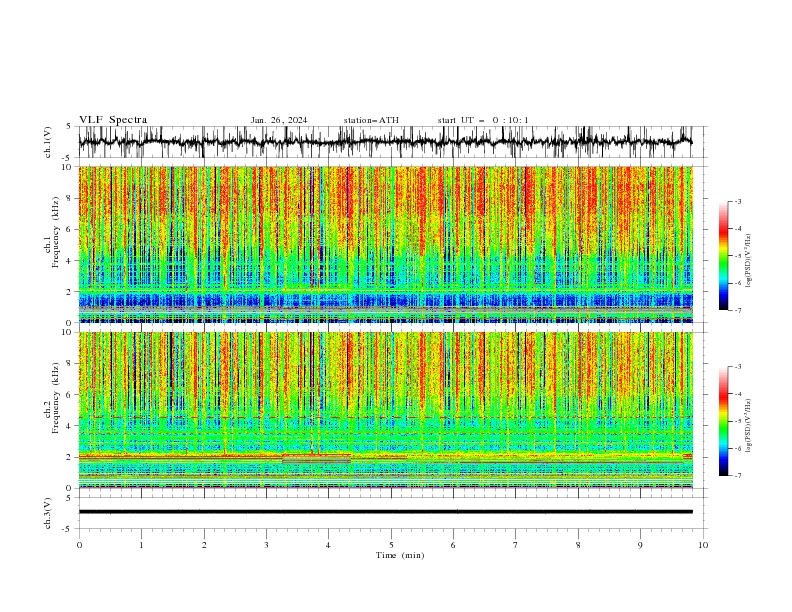The height and width of the screenshot is (612, 792).
Task: Click the "VLF Spectra" title text
Action: (x=113, y=120)
